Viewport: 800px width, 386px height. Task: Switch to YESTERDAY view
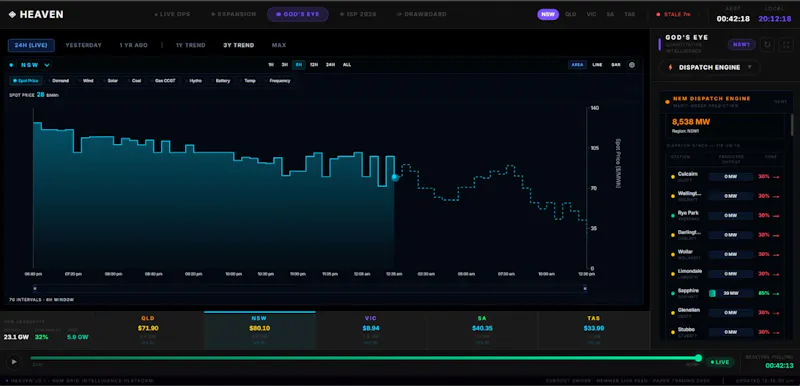84,45
